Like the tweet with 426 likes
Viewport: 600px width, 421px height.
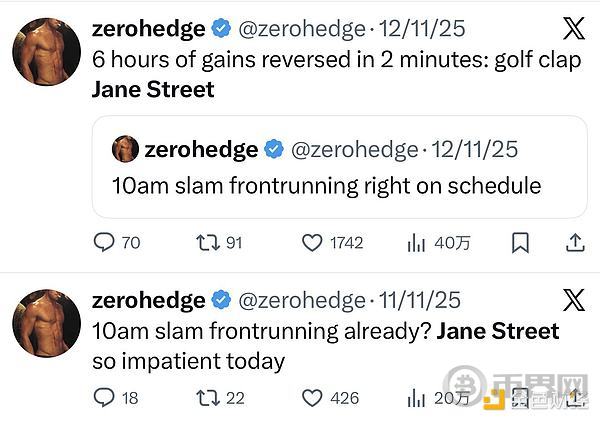click(313, 398)
